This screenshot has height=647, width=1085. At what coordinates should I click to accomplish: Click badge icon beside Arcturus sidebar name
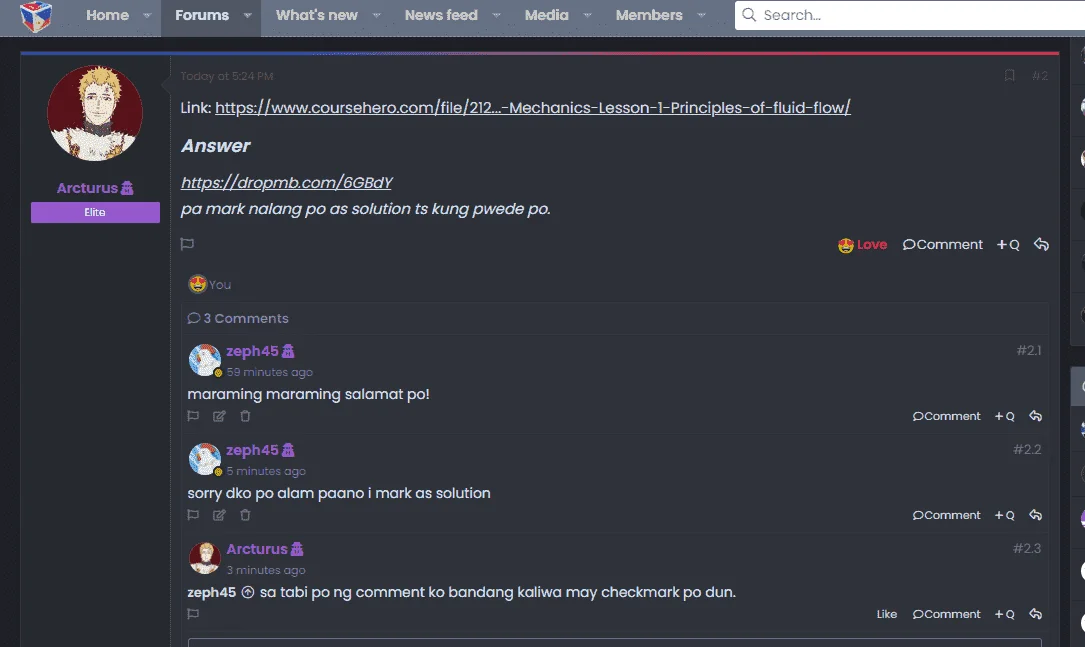pyautogui.click(x=127, y=188)
